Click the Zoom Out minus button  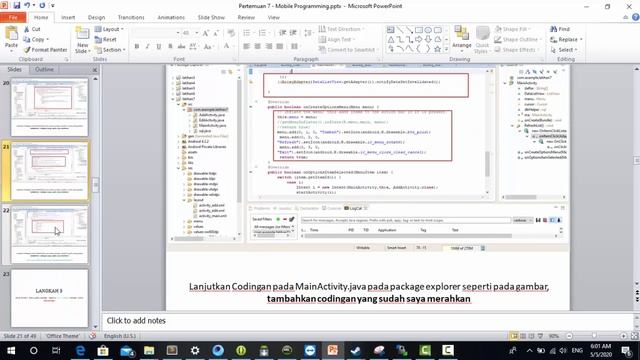coord(569,336)
